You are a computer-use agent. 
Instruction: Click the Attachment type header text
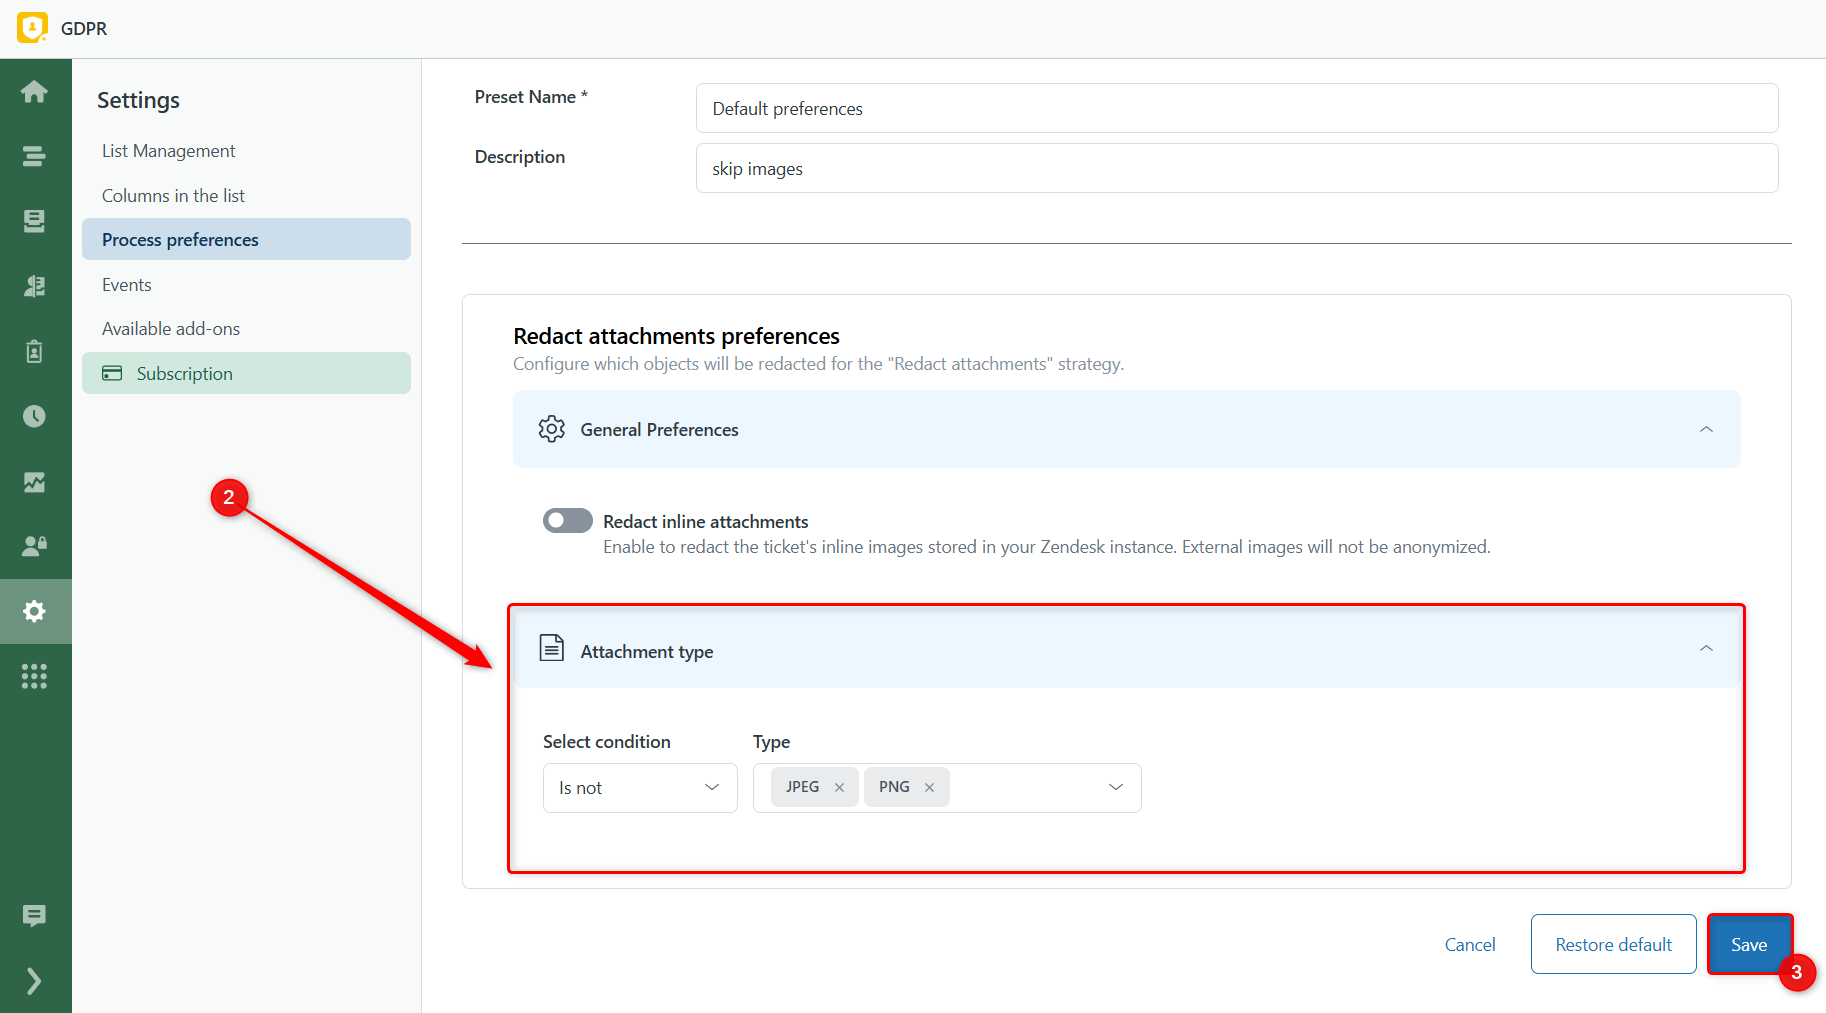point(646,652)
